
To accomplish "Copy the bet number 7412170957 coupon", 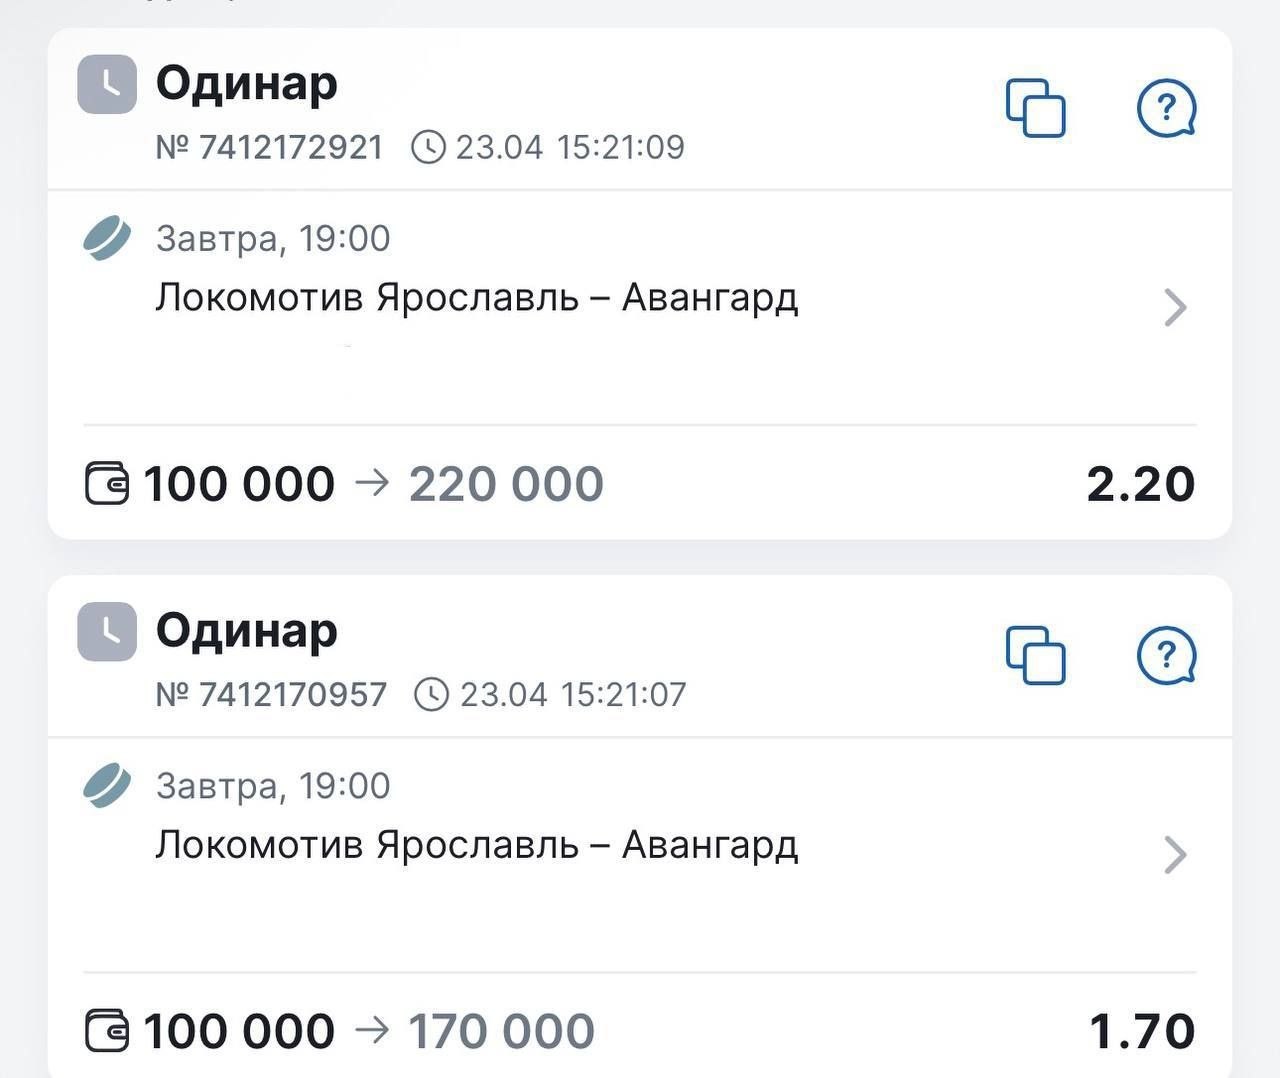I will click(1035, 655).
